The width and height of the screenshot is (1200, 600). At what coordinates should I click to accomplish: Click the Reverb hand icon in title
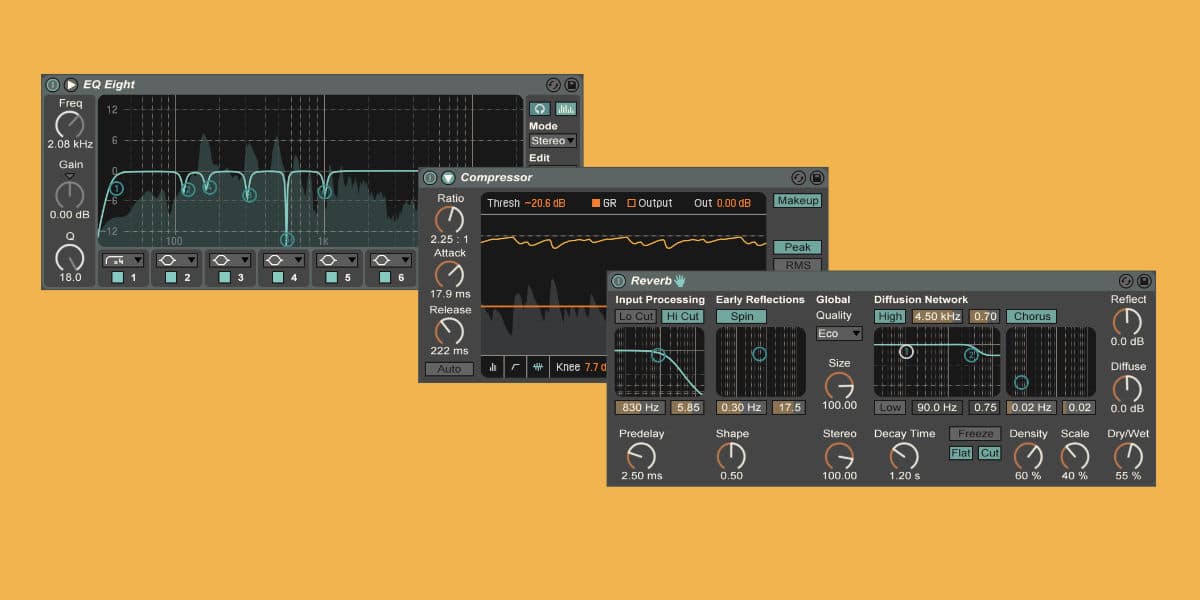tap(680, 281)
